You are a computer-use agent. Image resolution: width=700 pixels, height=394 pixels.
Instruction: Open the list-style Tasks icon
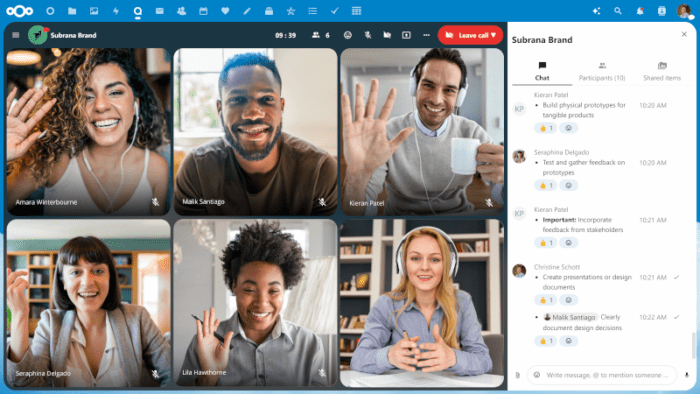312,11
